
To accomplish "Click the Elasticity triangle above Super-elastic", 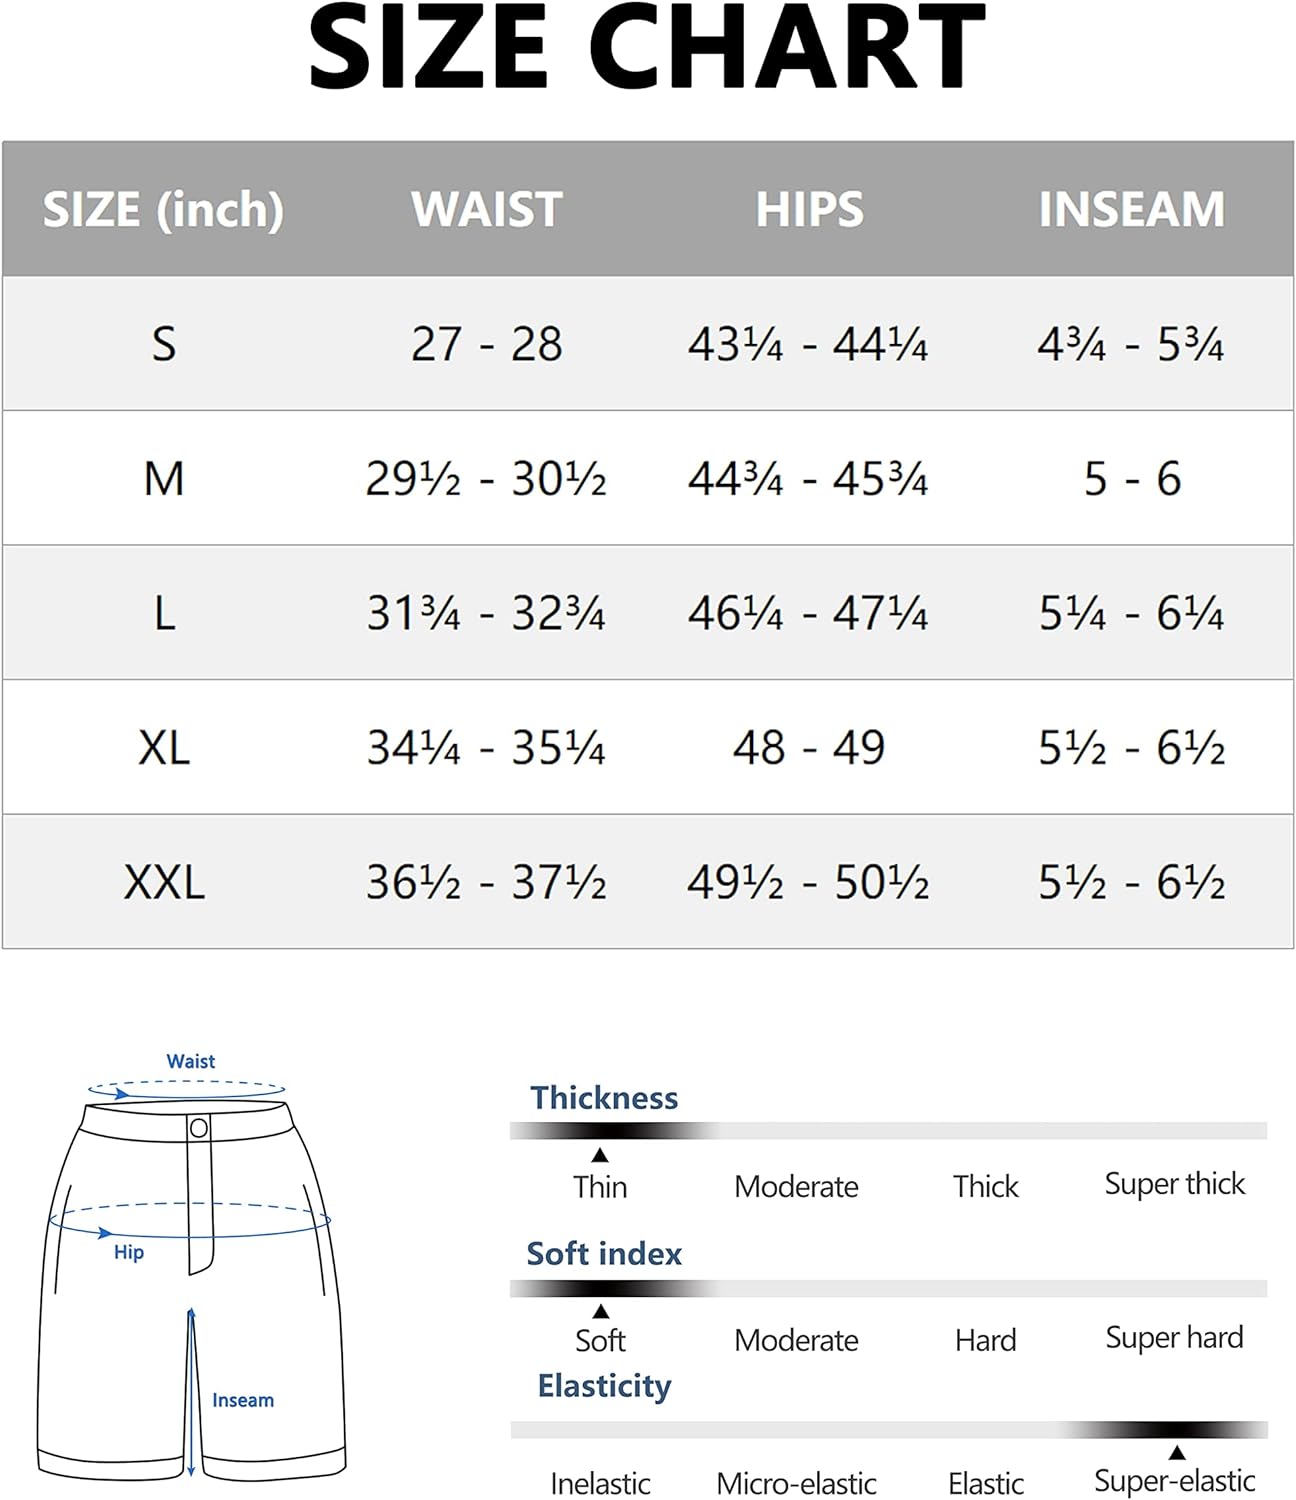I will [x=1177, y=1452].
